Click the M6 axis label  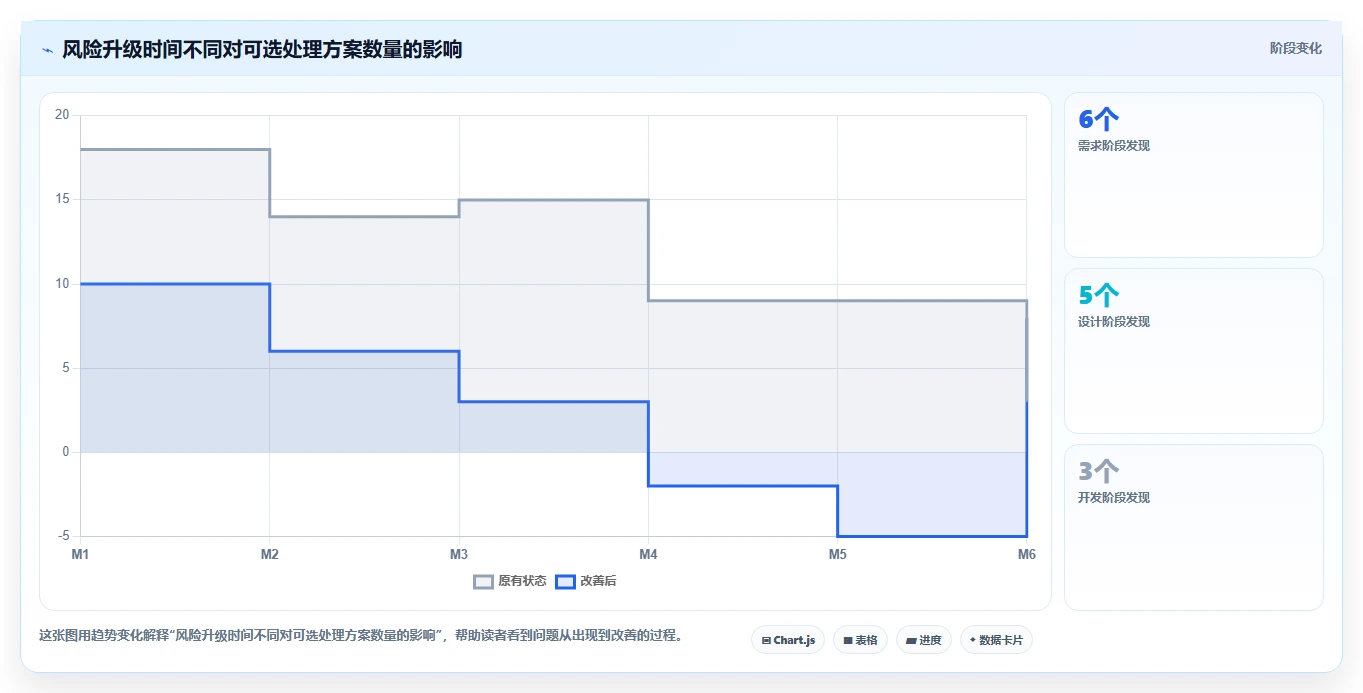coord(1026,553)
